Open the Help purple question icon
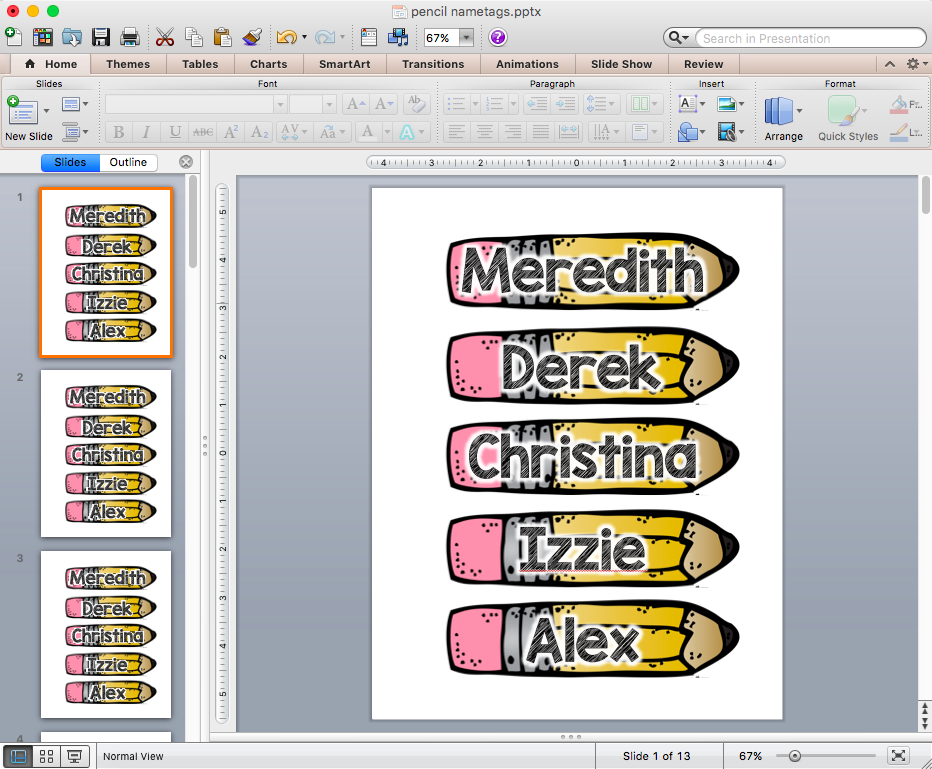This screenshot has height=769, width=932. 498,37
